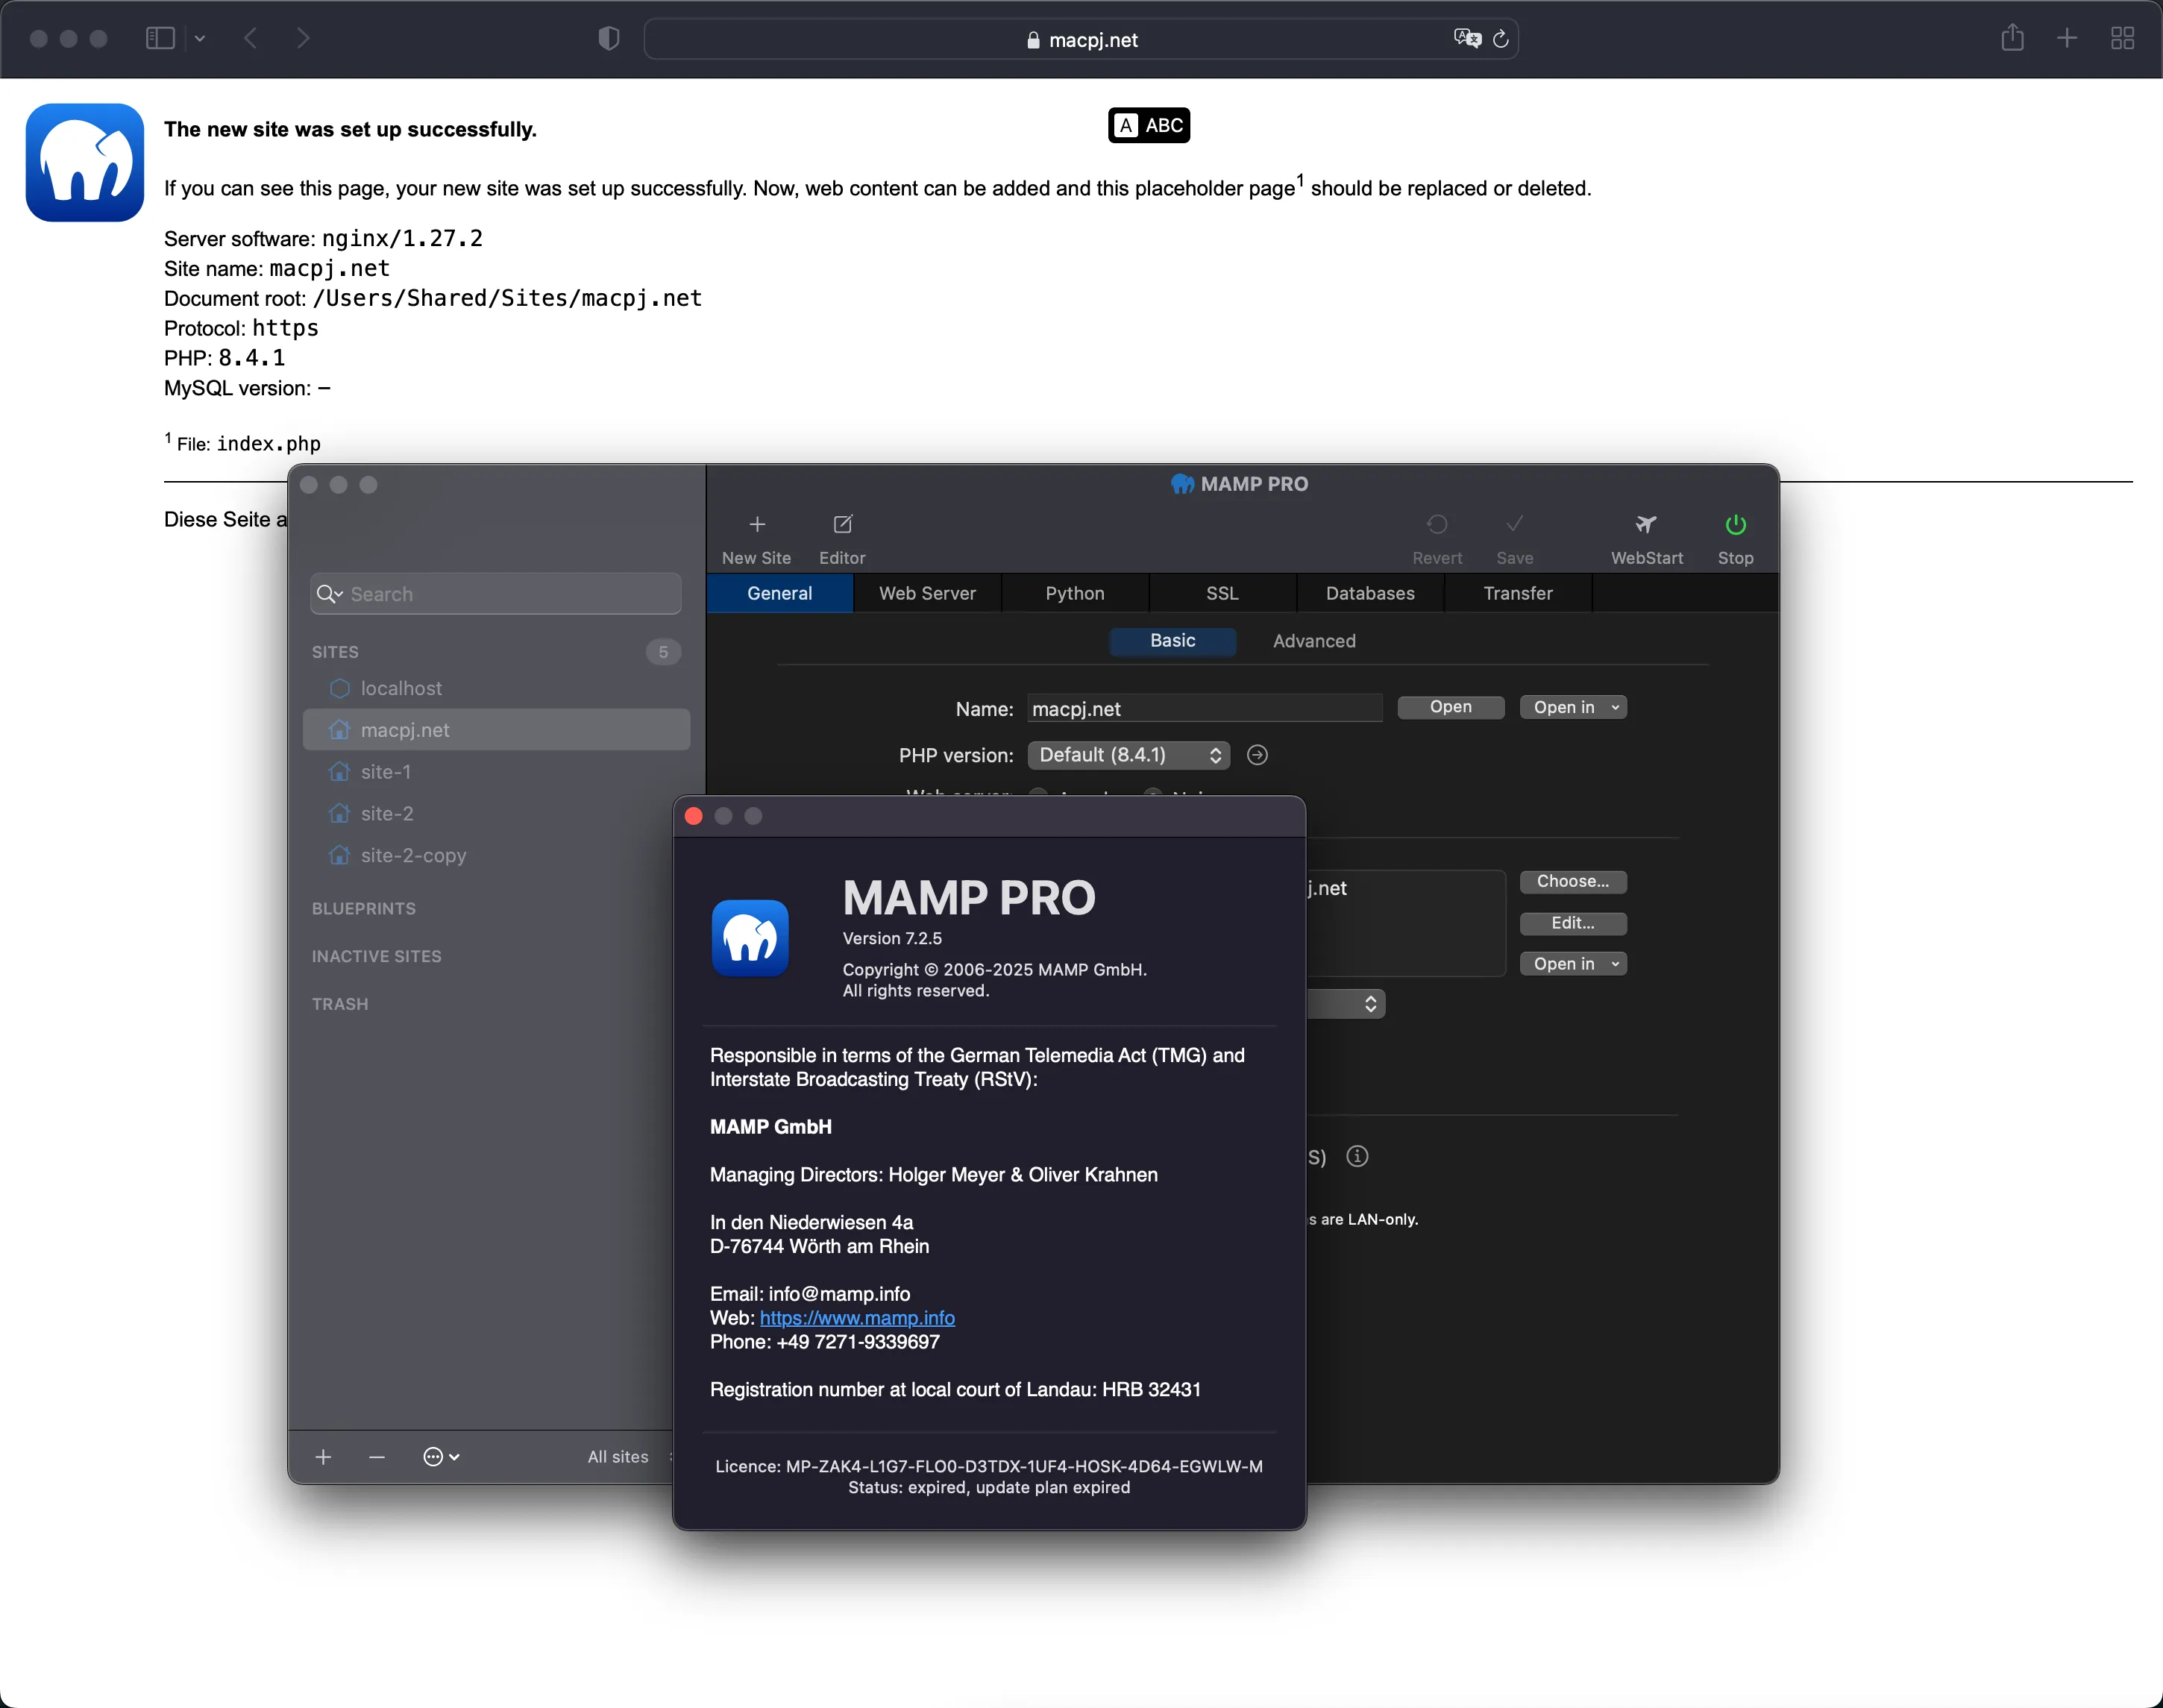This screenshot has width=2163, height=1708.
Task: Collapse the SITES section header
Action: (x=335, y=652)
